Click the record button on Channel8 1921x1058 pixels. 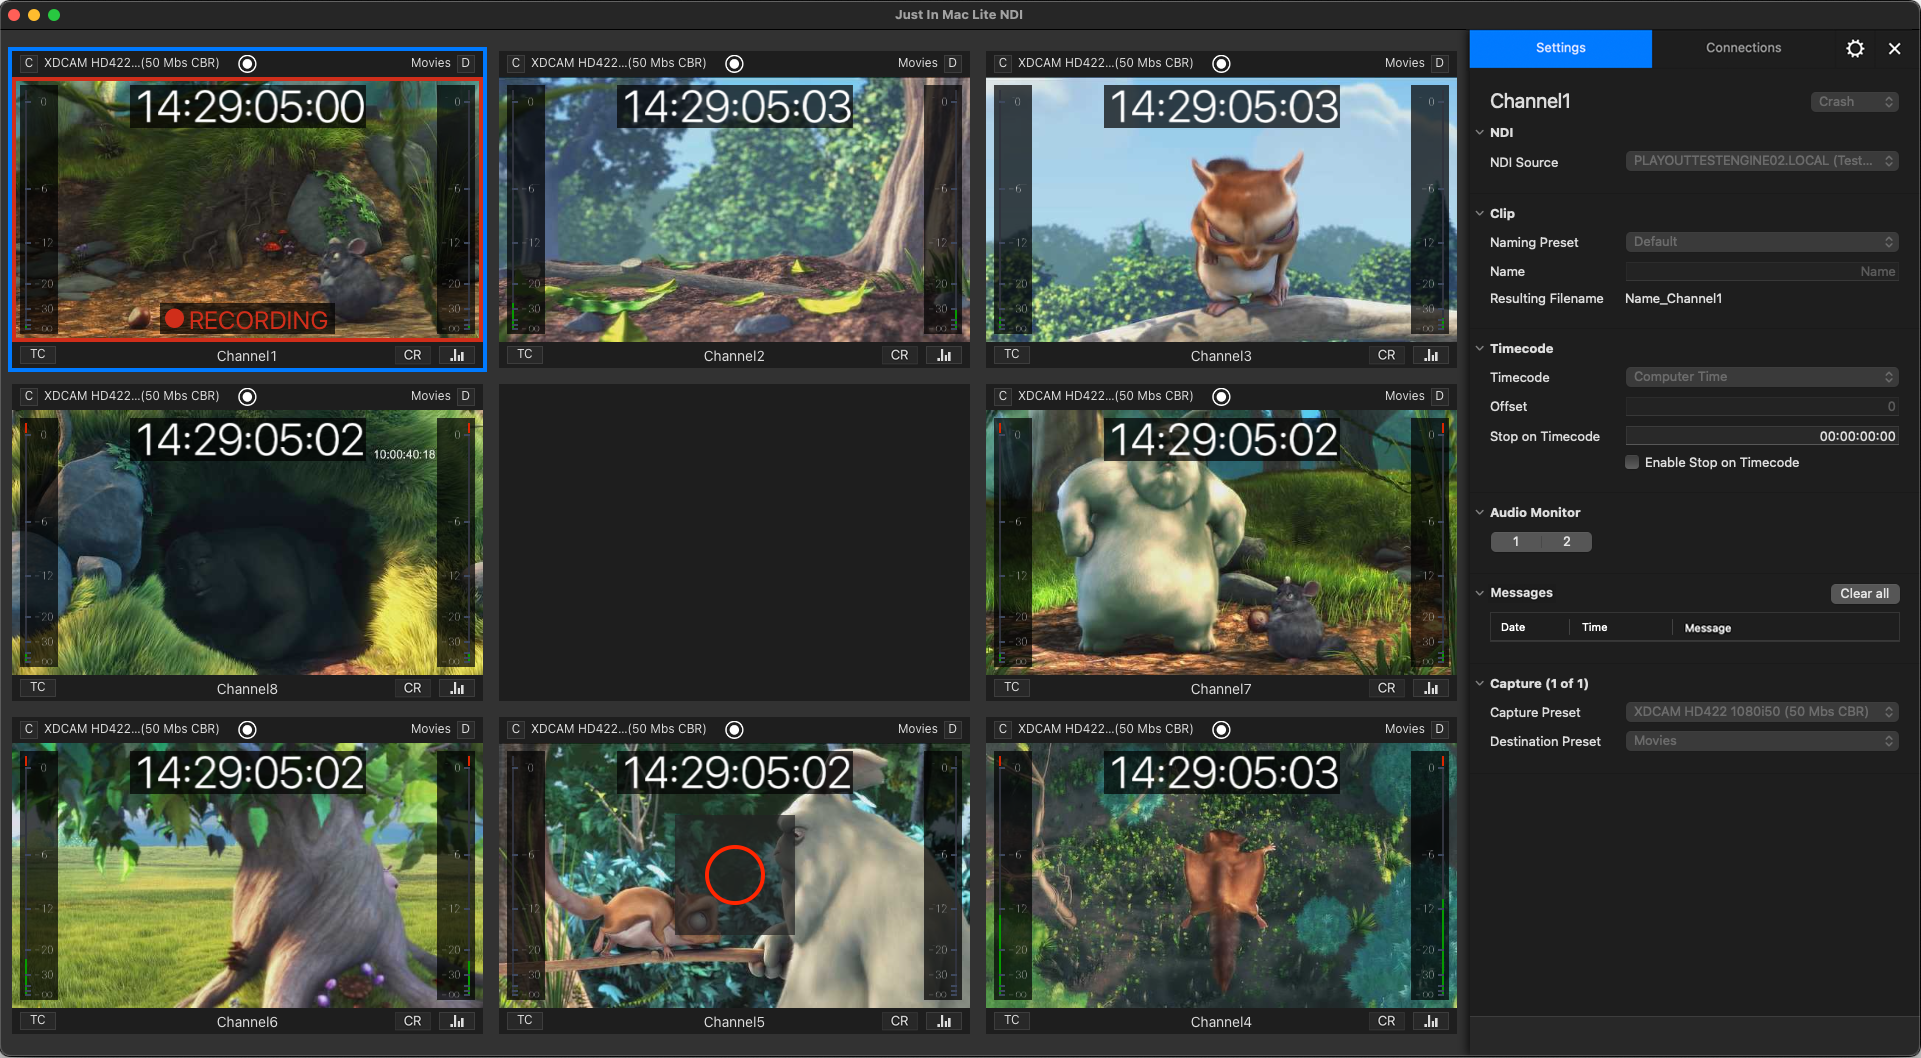pos(248,396)
